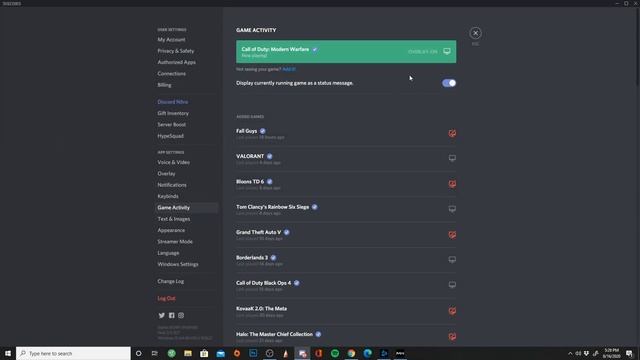
Task: Open Discord's Twitter icon link
Action: point(162,316)
